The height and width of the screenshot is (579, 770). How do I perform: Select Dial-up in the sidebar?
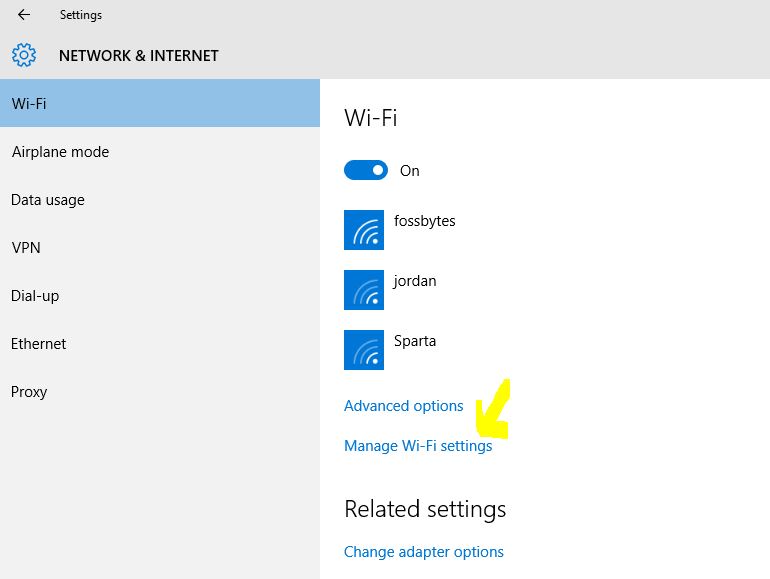[x=160, y=296]
